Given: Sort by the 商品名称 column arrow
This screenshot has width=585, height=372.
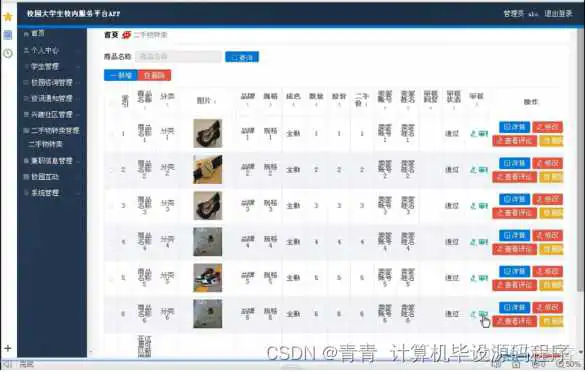Looking at the screenshot, I should point(144,109).
